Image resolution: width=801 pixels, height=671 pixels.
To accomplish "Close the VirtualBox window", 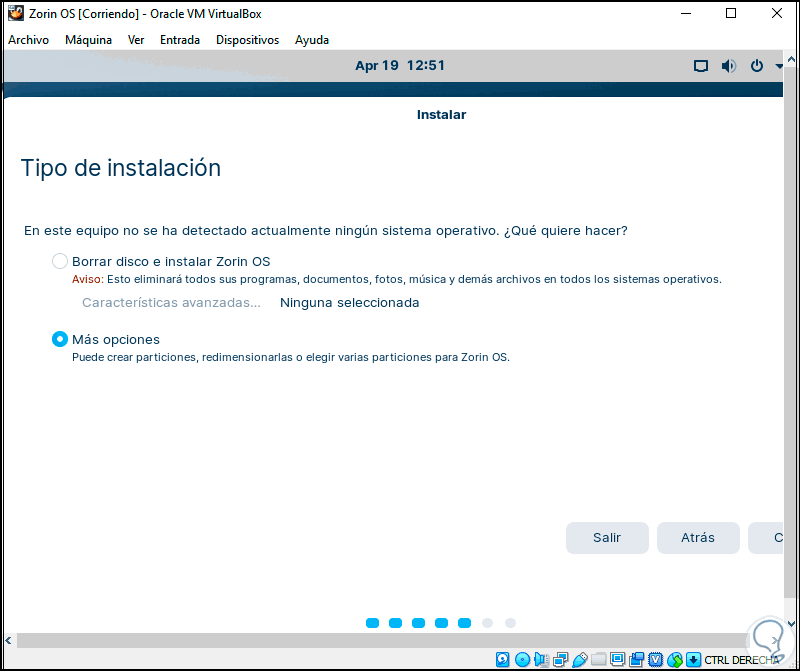I will tap(776, 13).
